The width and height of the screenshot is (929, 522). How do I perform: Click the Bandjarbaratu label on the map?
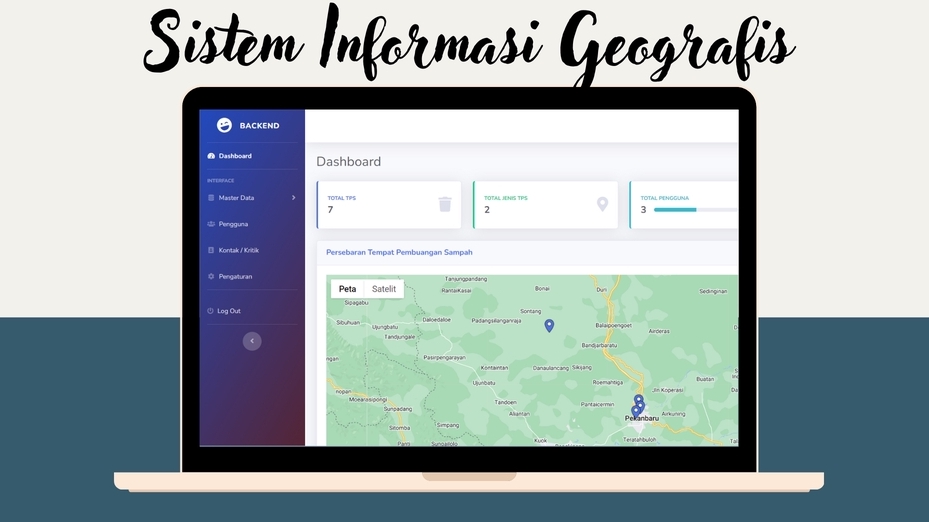(599, 345)
